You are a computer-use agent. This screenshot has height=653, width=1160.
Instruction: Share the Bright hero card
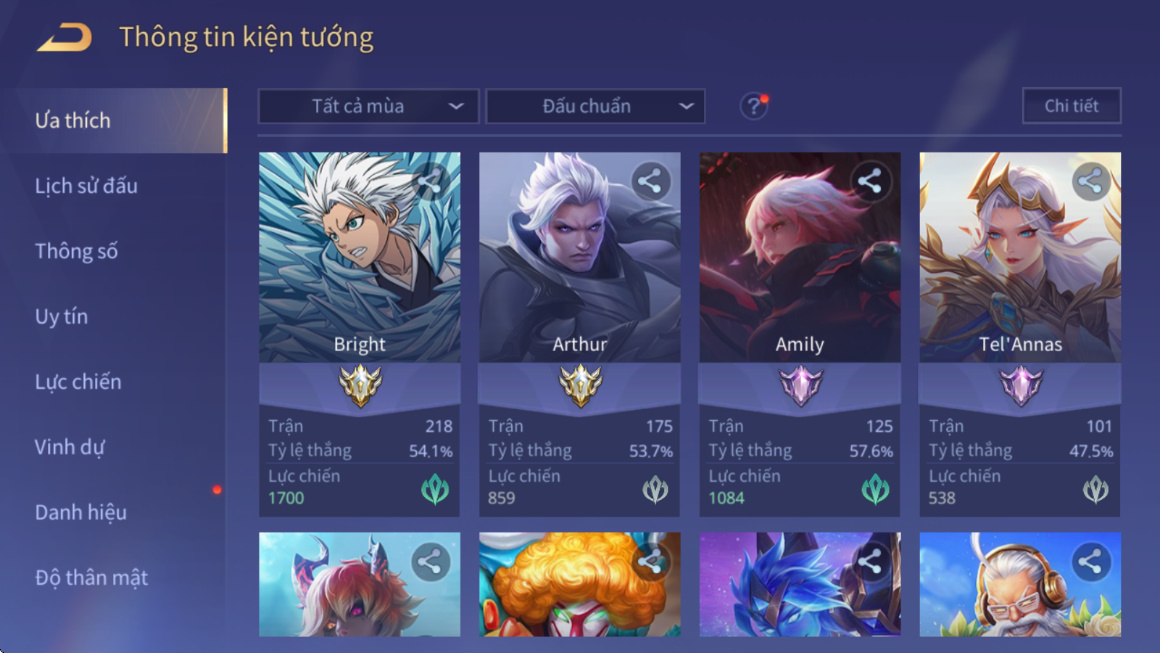(430, 181)
